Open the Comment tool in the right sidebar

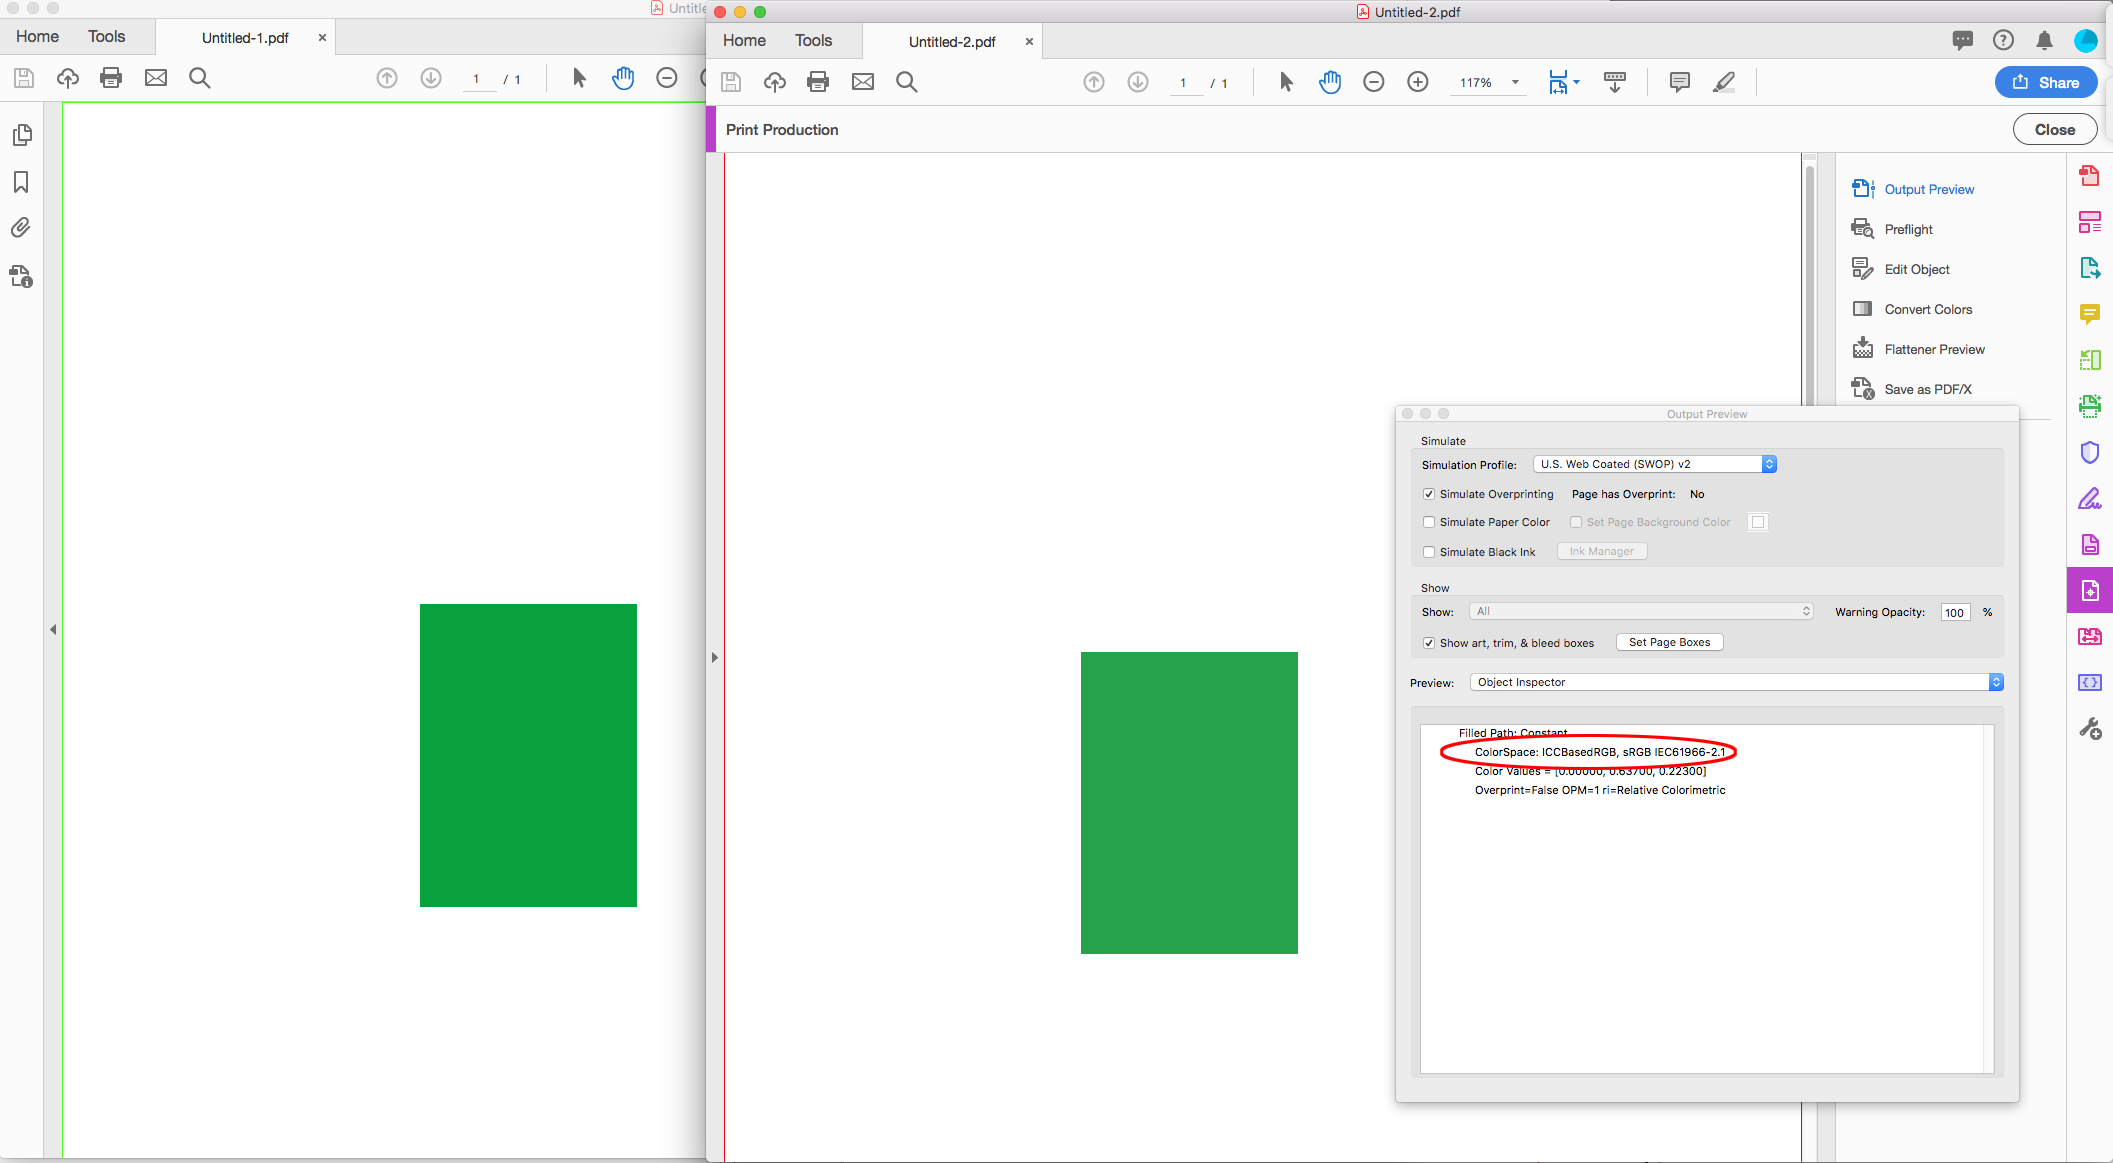point(2089,314)
